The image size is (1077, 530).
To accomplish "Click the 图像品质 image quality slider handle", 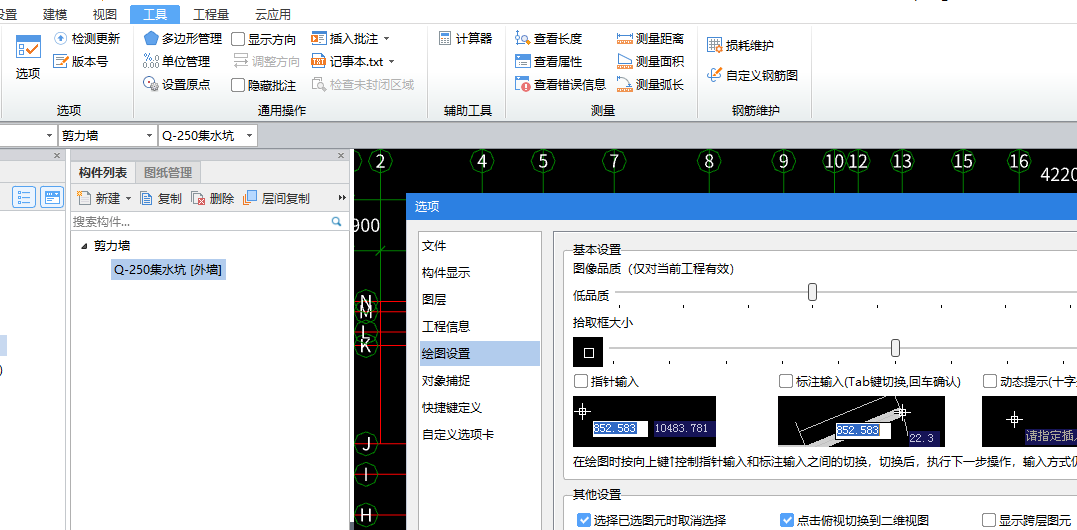I will pos(813,292).
